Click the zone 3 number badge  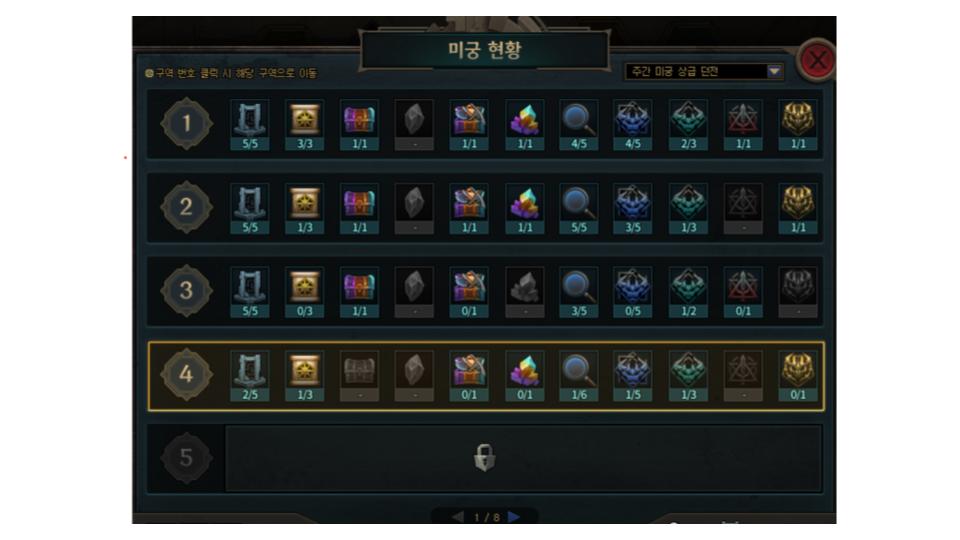click(187, 291)
